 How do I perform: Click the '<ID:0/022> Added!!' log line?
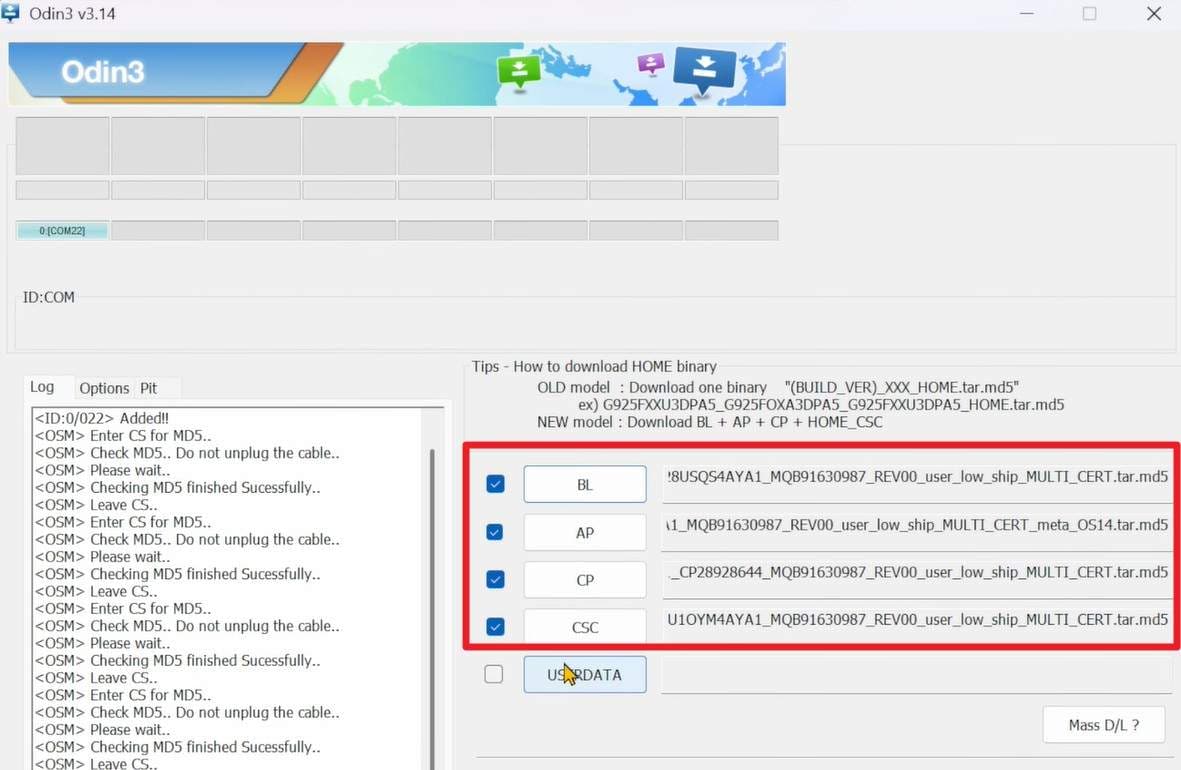click(102, 418)
